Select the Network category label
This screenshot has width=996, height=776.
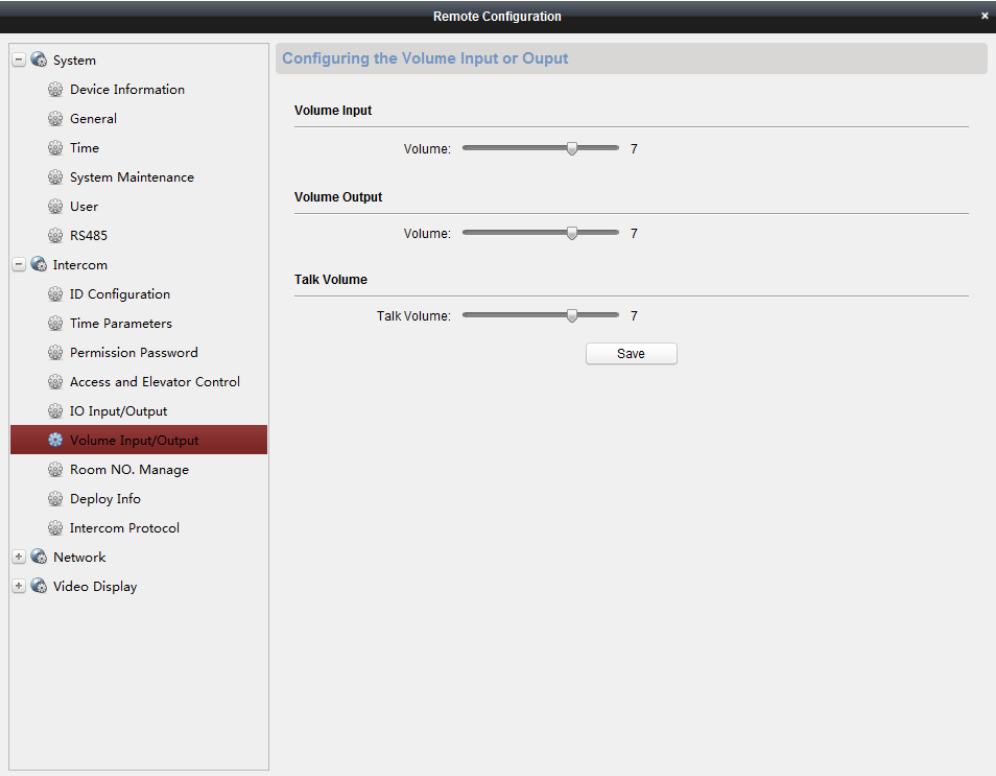[79, 557]
